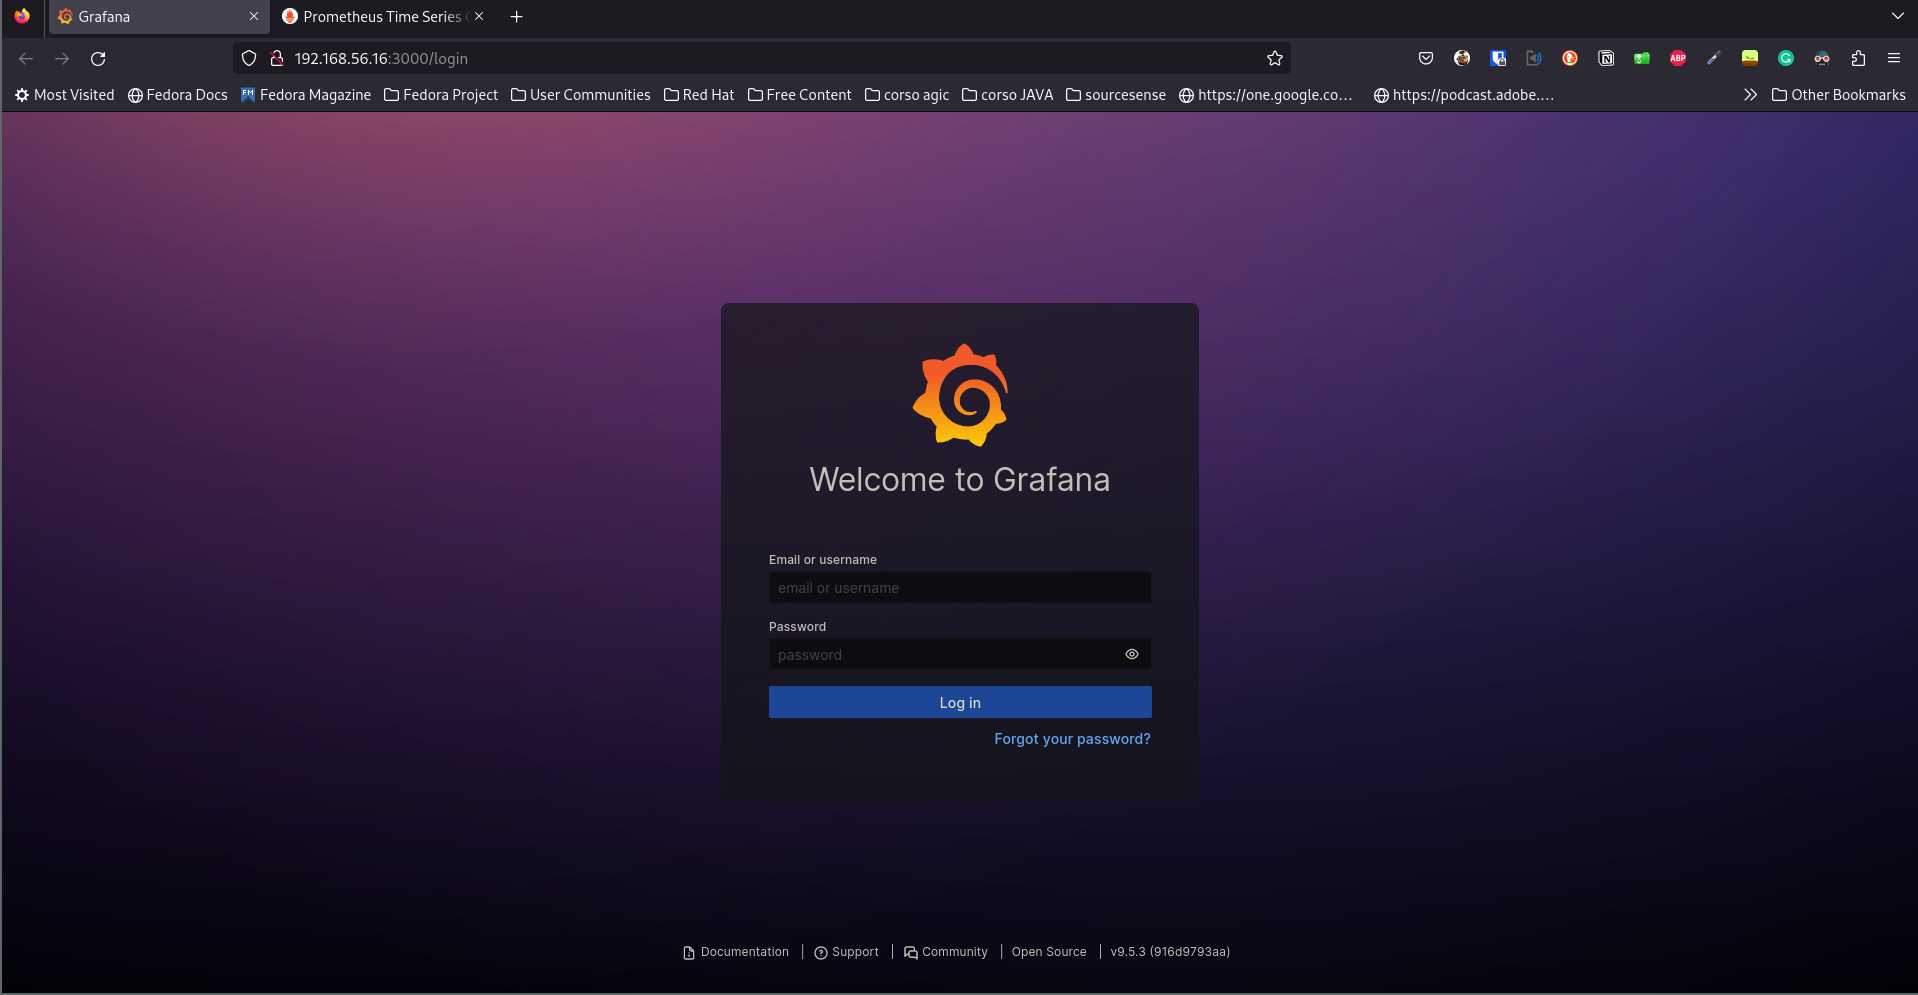Bookmark this page with the star
This screenshot has width=1918, height=995.
coord(1275,58)
